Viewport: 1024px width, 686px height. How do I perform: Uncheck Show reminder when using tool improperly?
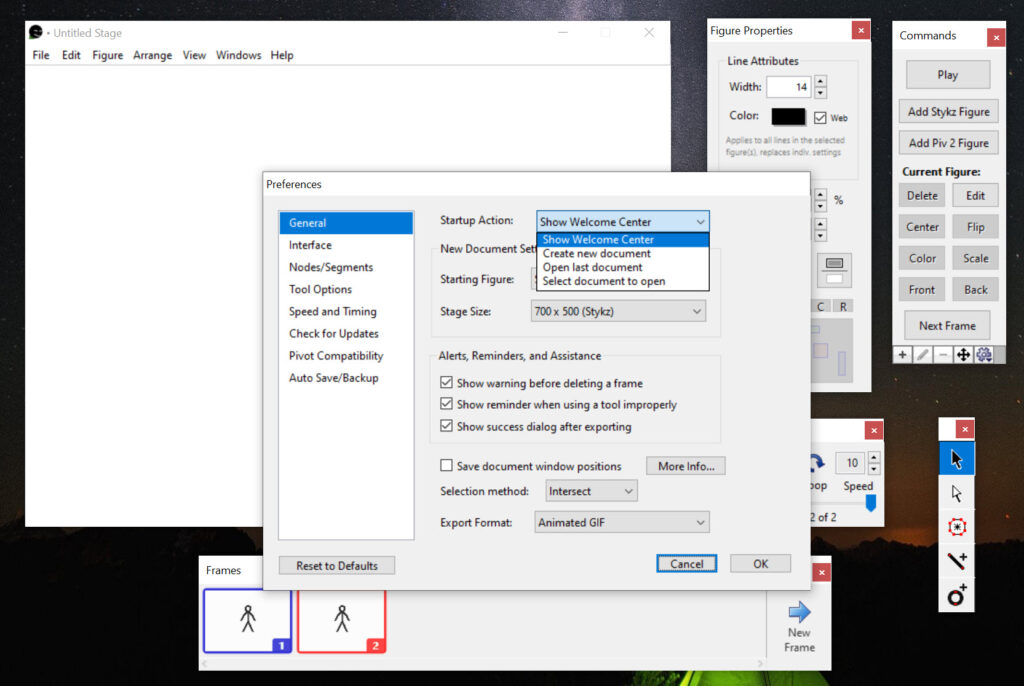coord(446,404)
